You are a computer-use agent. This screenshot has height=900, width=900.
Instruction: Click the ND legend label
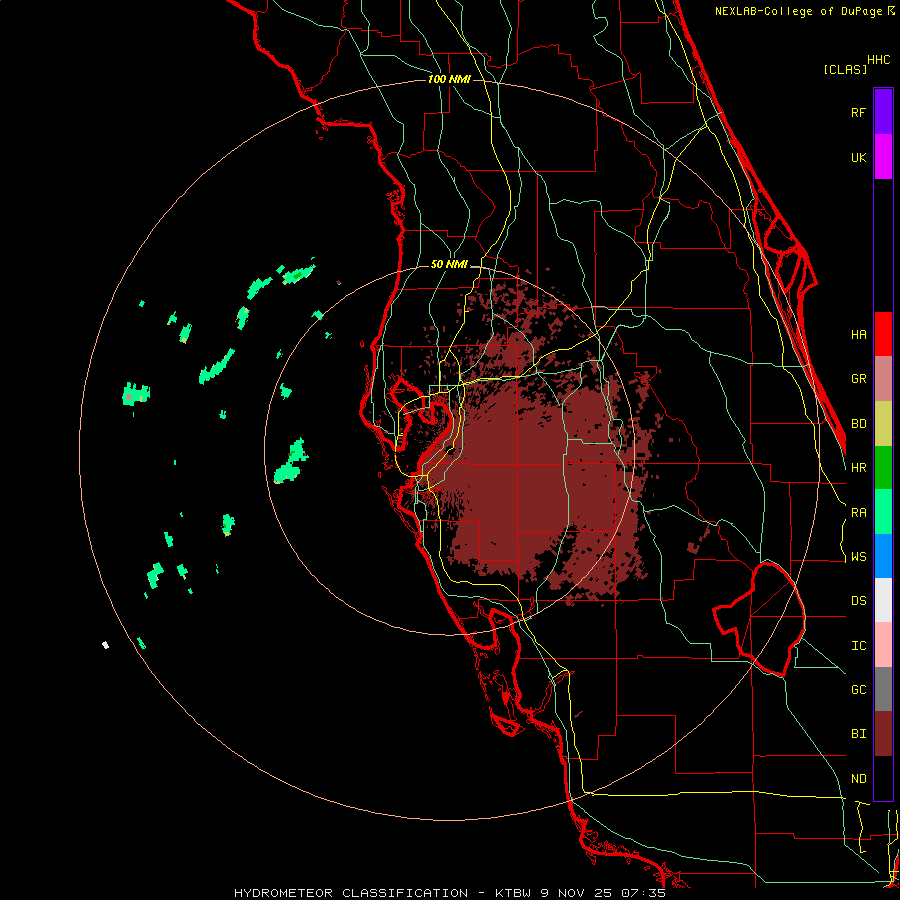click(858, 779)
